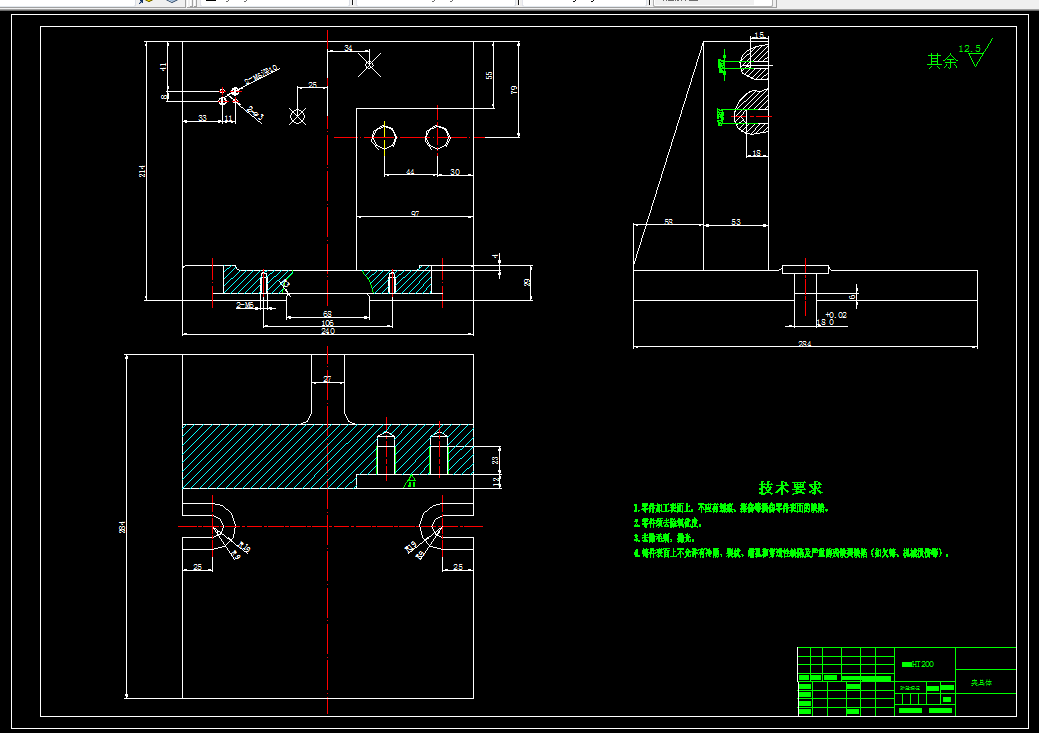This screenshot has height=733, width=1039.
Task: Select the '11' dimension next to 33
Action: click(x=229, y=119)
